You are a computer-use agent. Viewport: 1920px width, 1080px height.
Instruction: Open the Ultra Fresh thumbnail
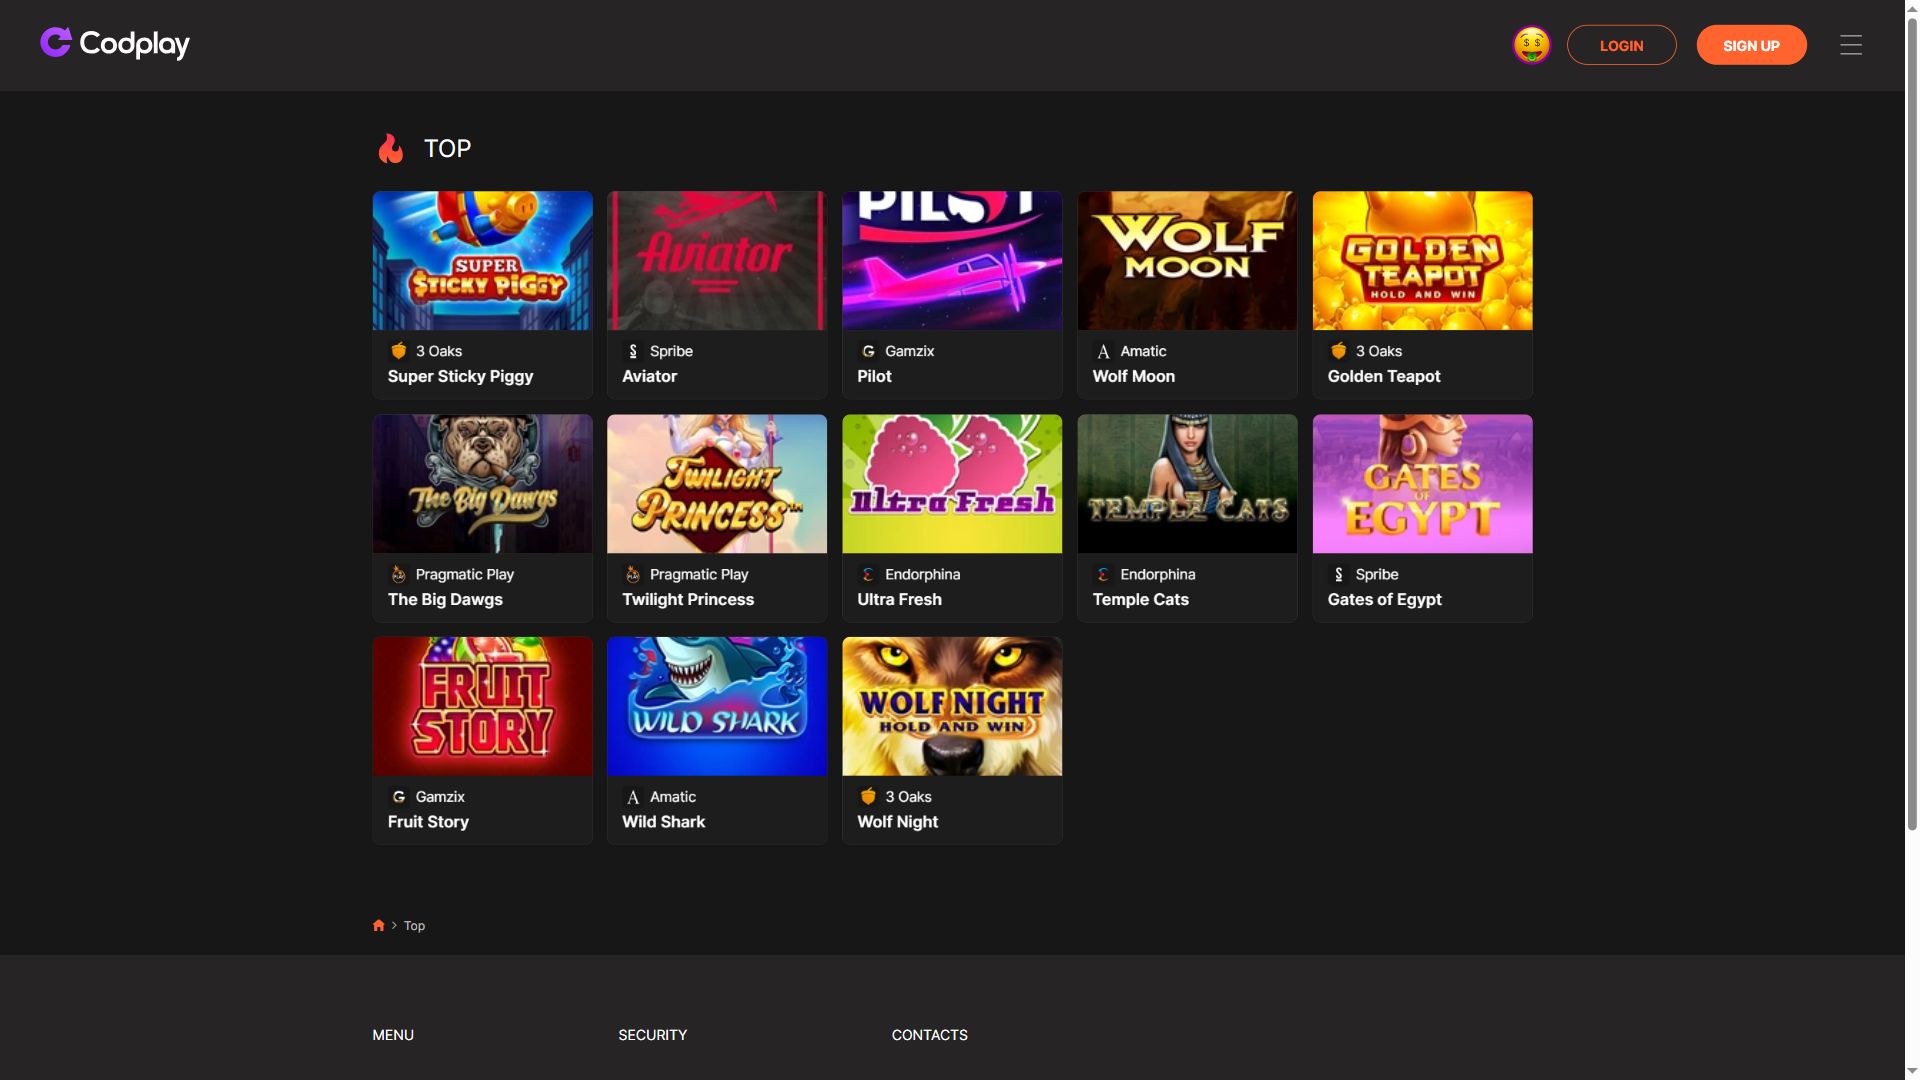952,484
